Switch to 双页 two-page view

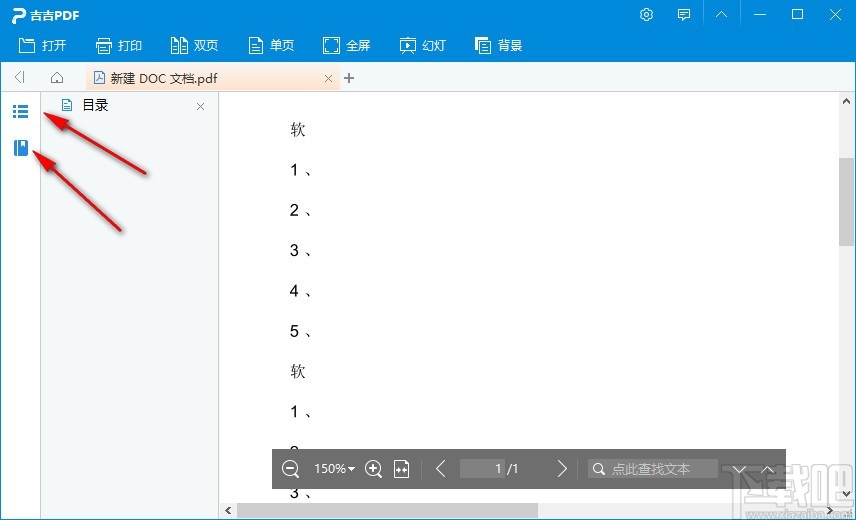coord(194,45)
